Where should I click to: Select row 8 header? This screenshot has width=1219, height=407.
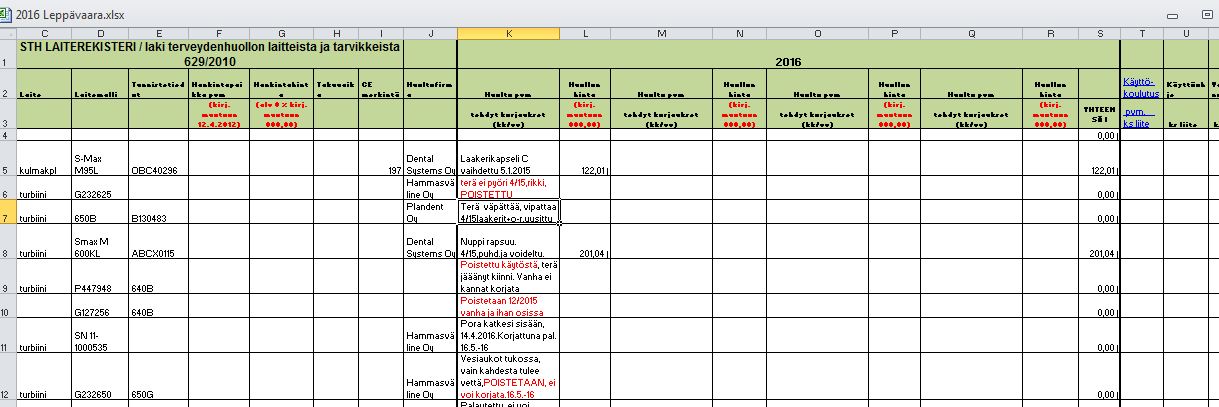coord(8,241)
